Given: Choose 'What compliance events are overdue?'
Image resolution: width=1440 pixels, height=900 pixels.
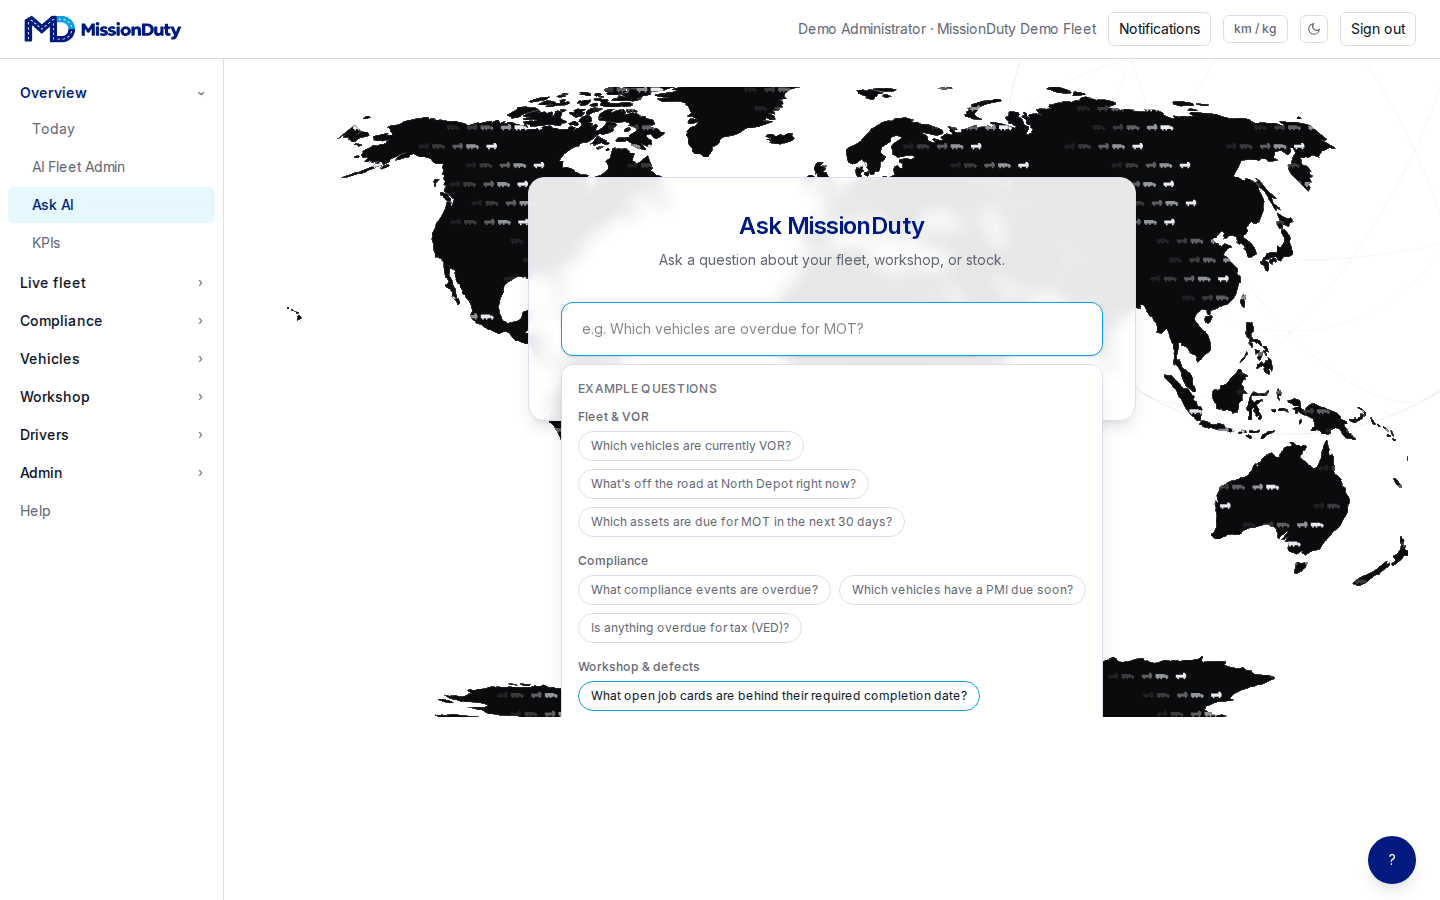Looking at the screenshot, I should point(704,590).
